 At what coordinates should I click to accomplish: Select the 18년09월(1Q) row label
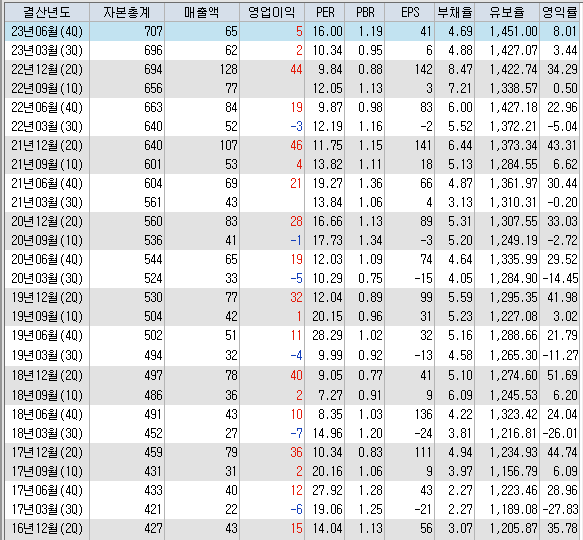(47, 395)
